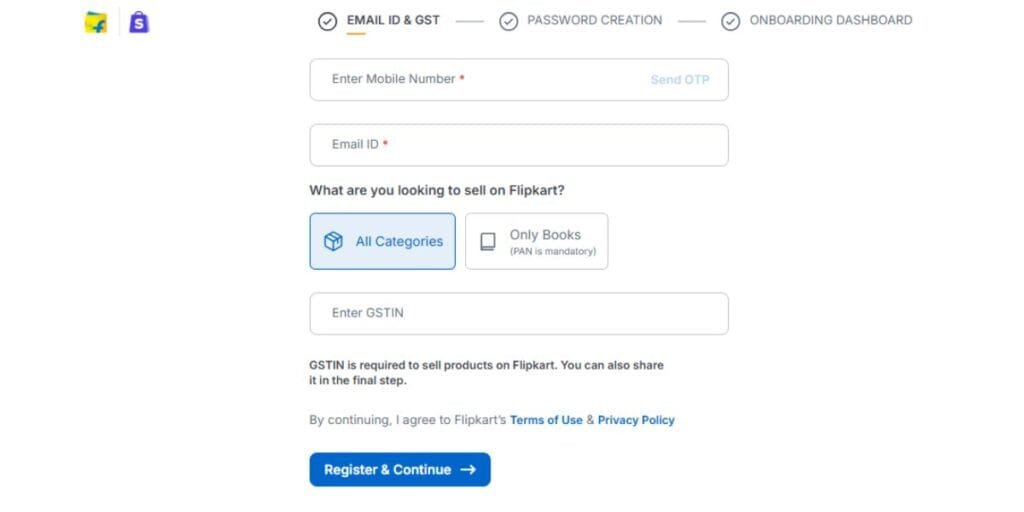
Task: Choose the Only Books option
Action: point(536,241)
